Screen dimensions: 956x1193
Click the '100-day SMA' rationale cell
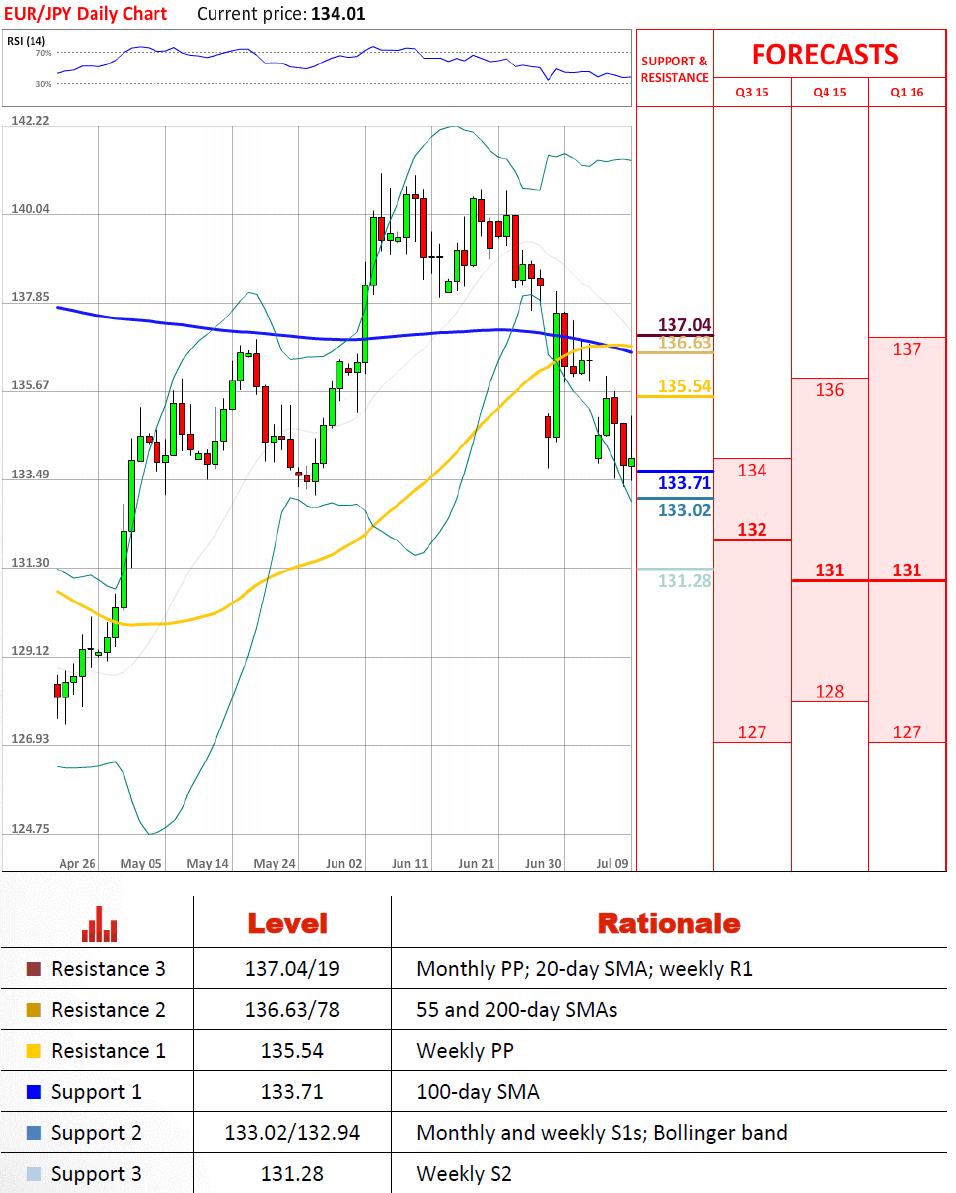[478, 1093]
